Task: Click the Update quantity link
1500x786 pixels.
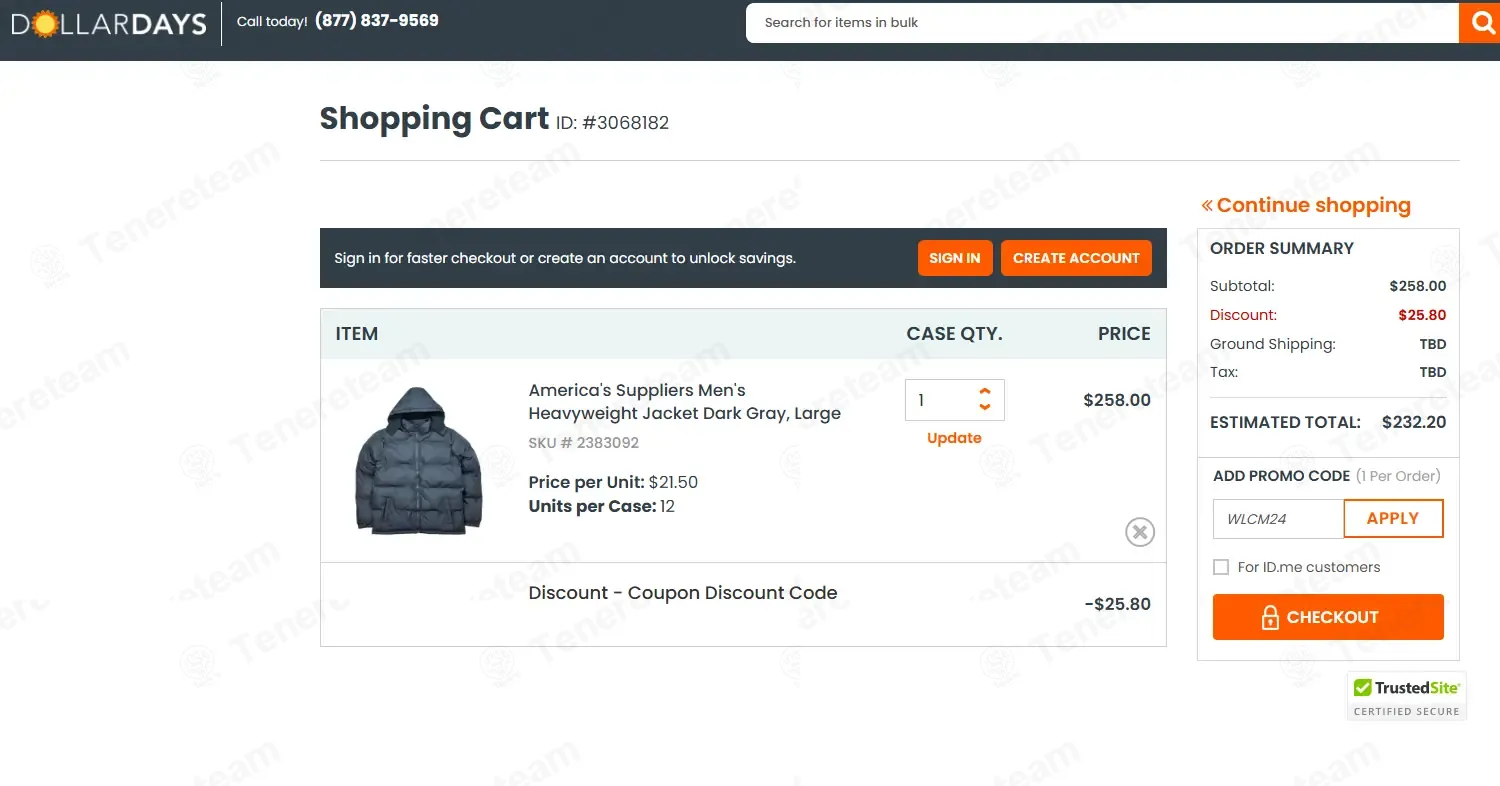Action: 954,438
